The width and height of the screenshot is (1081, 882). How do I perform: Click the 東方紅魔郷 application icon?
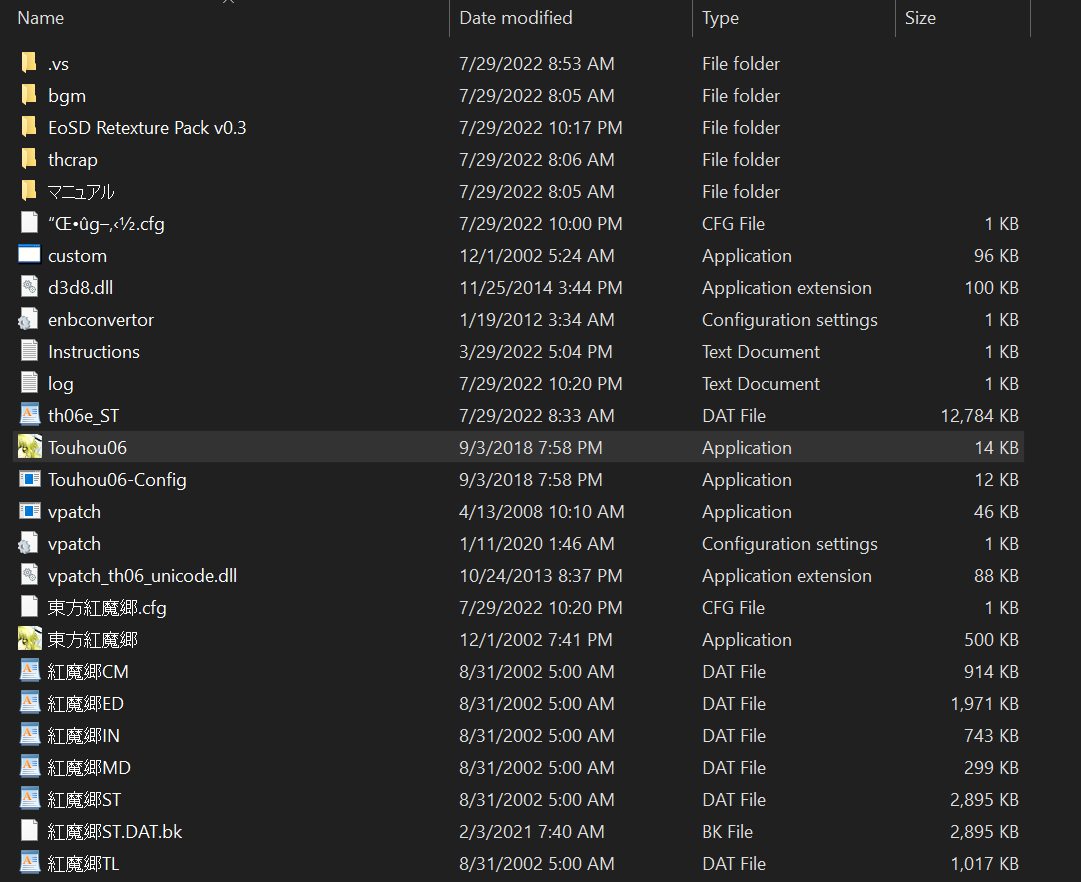[x=30, y=639]
